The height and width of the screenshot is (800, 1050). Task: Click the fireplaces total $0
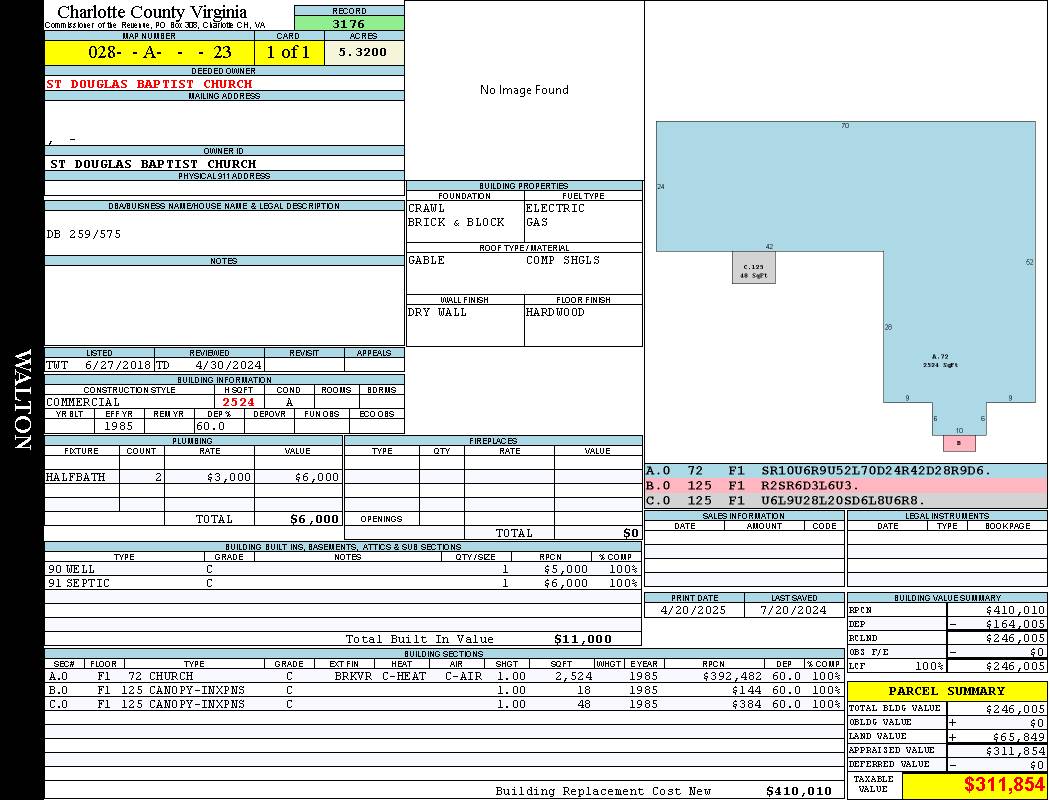[631, 534]
